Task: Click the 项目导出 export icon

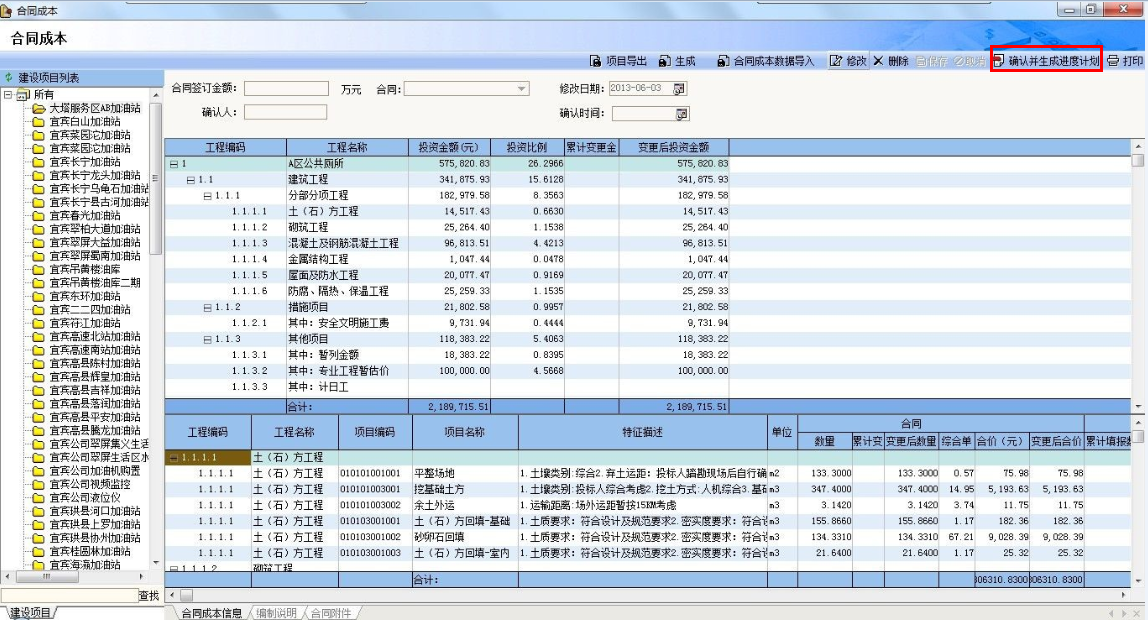Action: (596, 61)
